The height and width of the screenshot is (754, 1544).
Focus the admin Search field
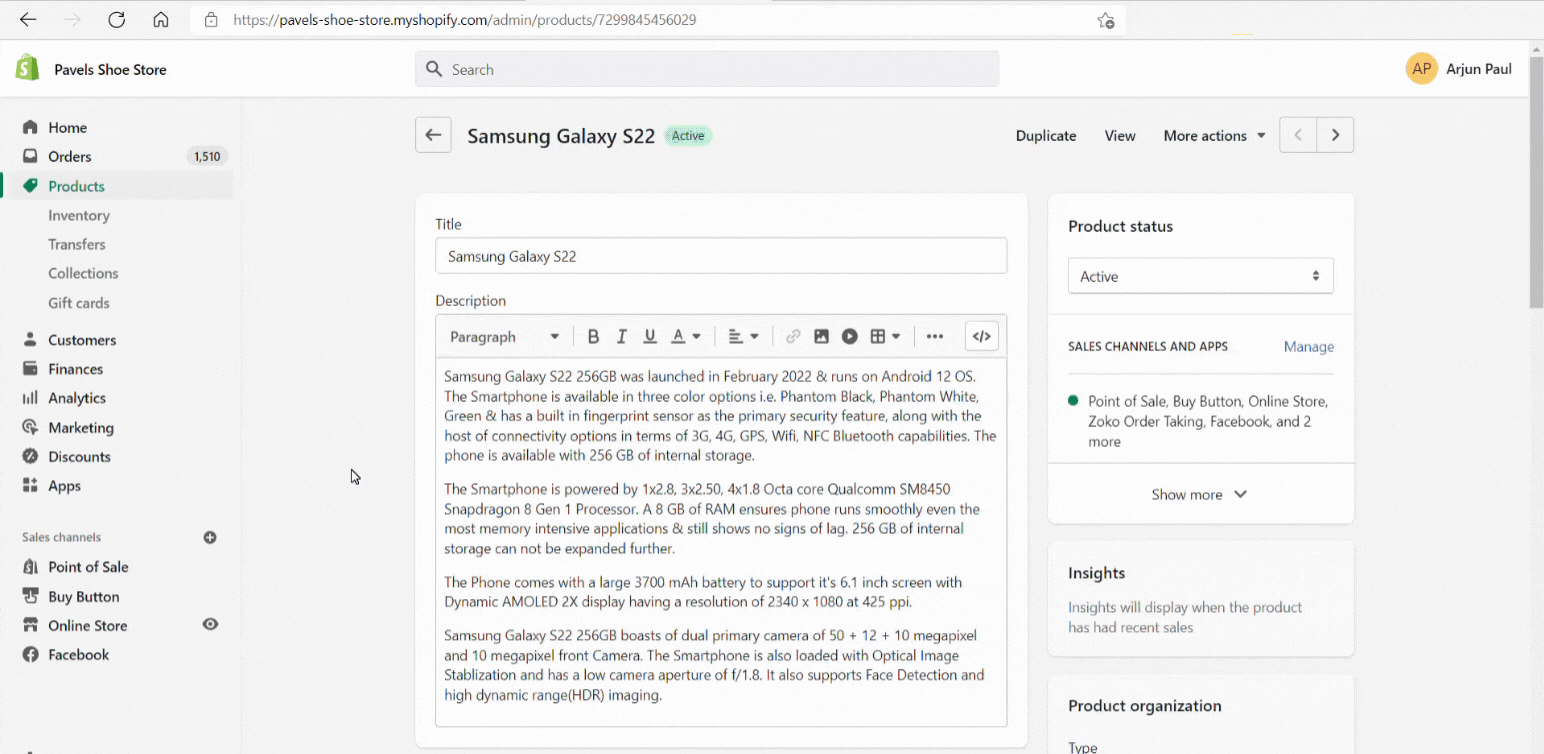point(707,69)
